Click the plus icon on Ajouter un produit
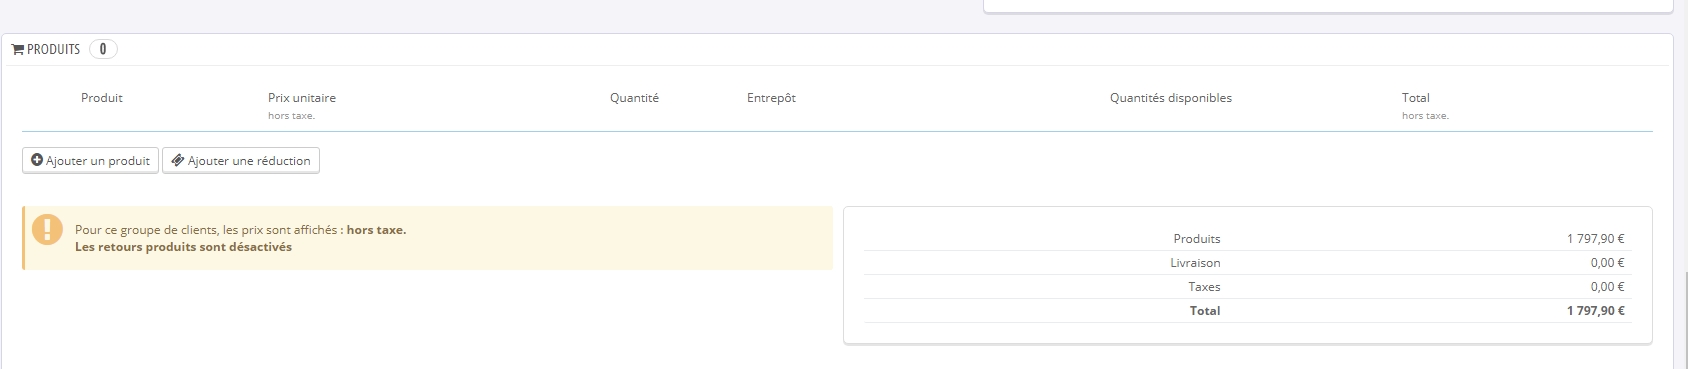 pyautogui.click(x=37, y=160)
